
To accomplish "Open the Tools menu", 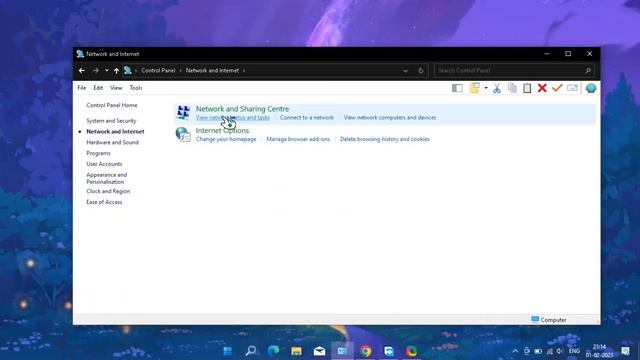I will [136, 88].
